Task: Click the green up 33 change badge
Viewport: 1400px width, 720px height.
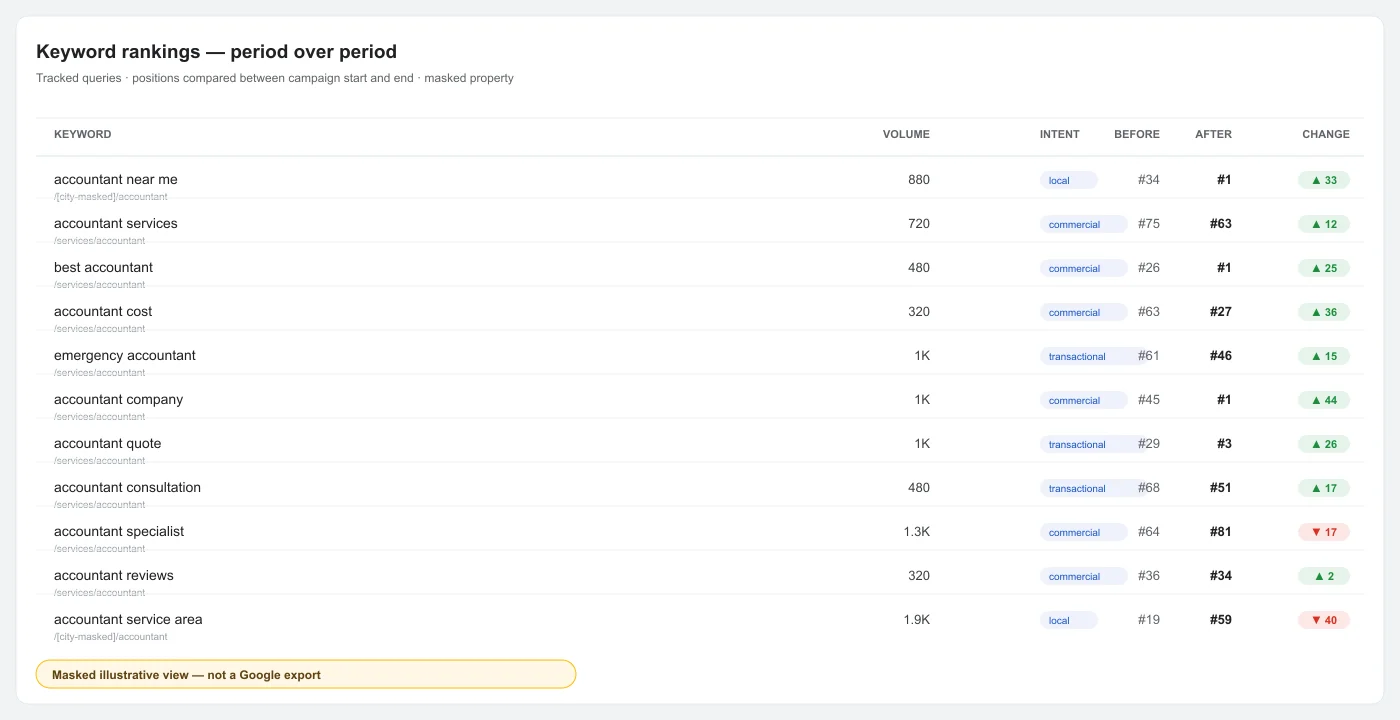Action: click(x=1324, y=180)
